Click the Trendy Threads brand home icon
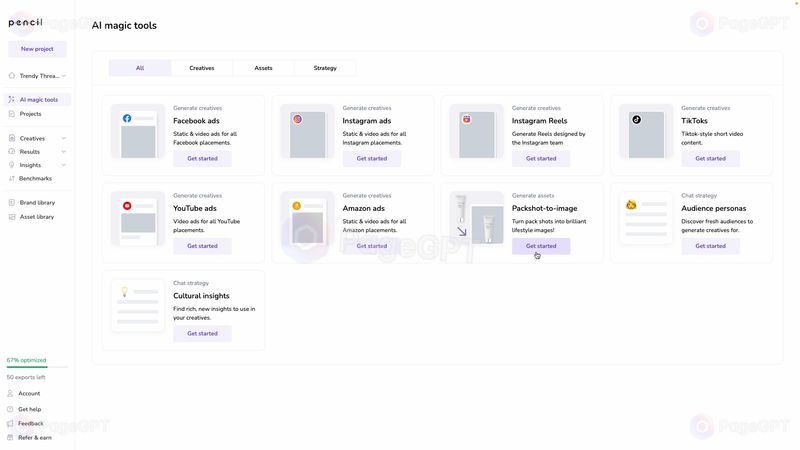This screenshot has width=800, height=450. click(11, 76)
